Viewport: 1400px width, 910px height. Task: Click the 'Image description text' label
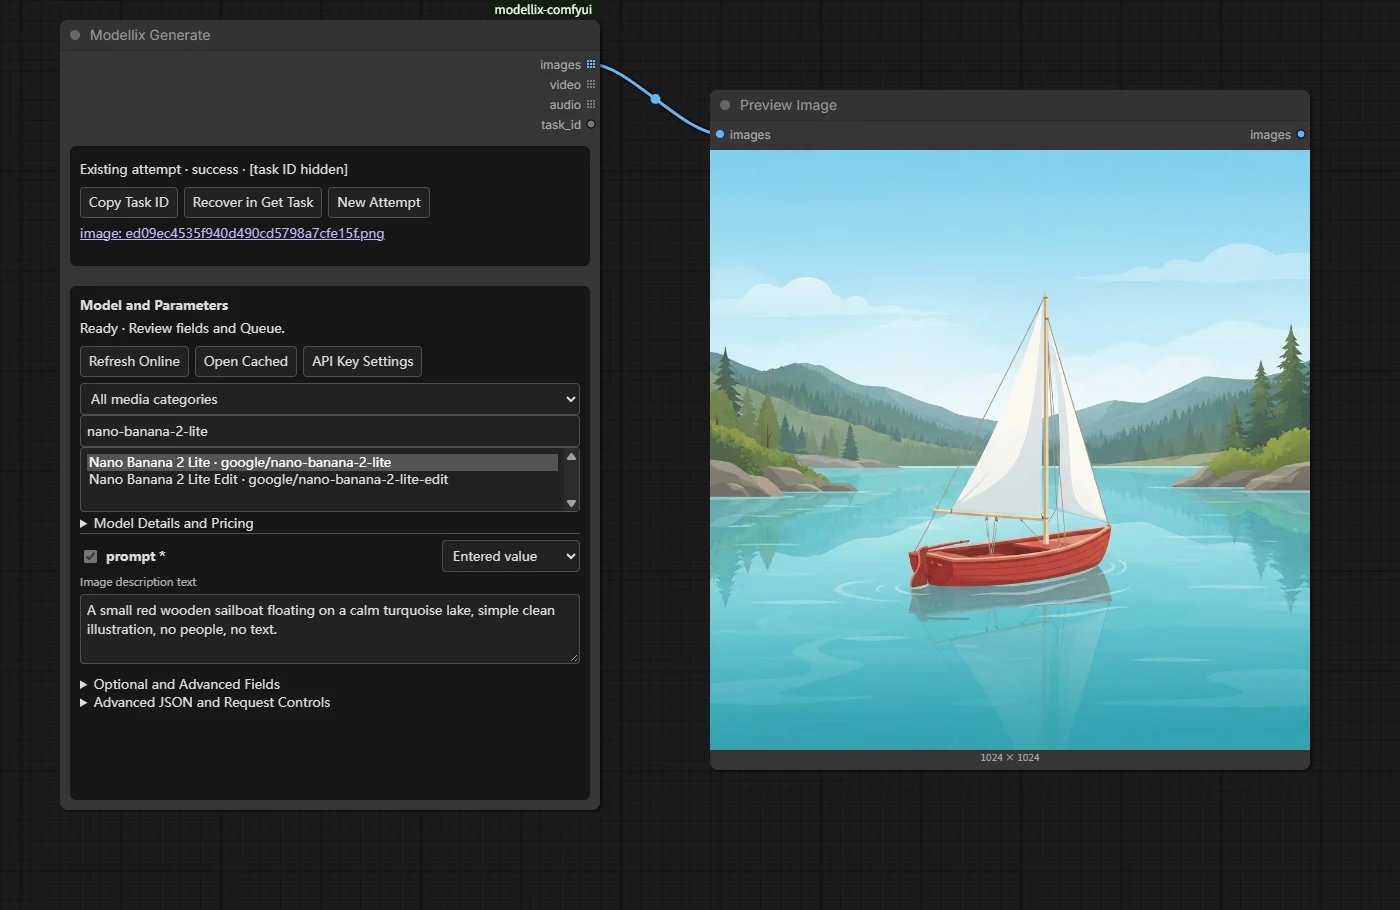[x=138, y=582]
